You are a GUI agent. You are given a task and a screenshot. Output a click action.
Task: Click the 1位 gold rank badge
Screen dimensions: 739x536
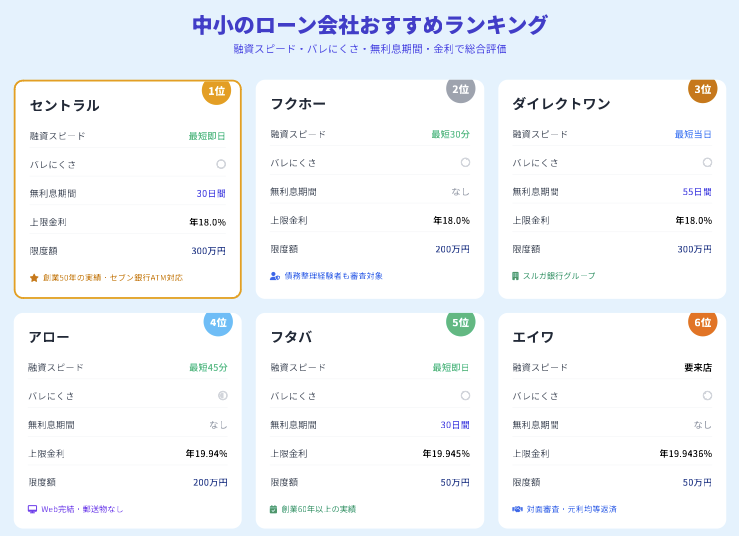click(x=216, y=91)
